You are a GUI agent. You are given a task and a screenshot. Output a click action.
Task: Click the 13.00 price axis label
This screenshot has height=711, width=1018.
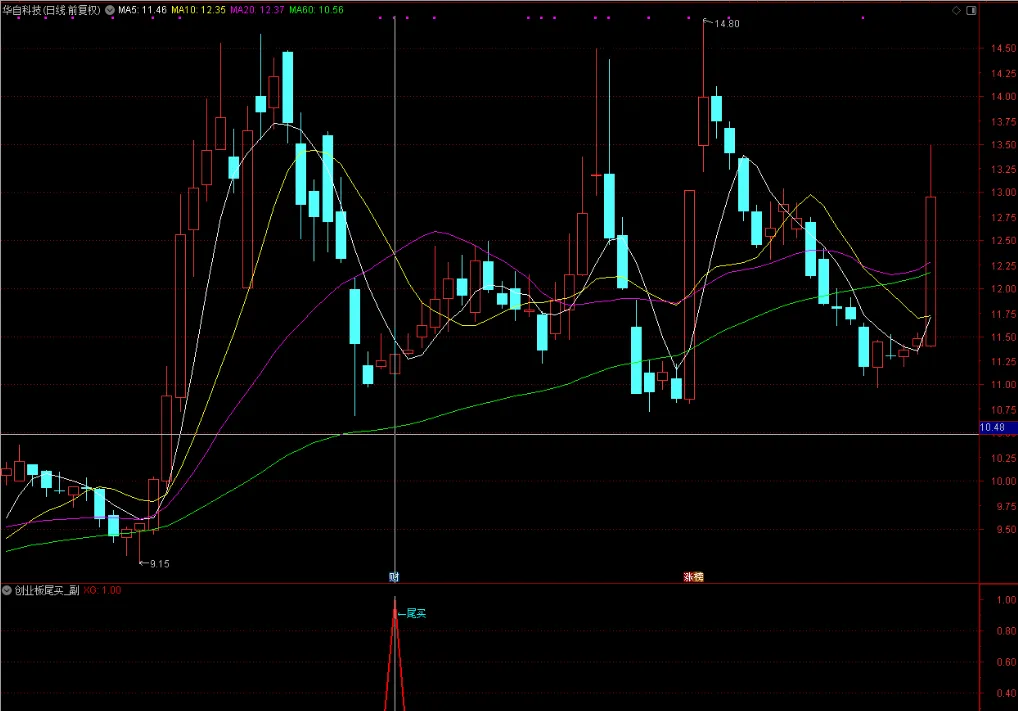[x=1003, y=193]
